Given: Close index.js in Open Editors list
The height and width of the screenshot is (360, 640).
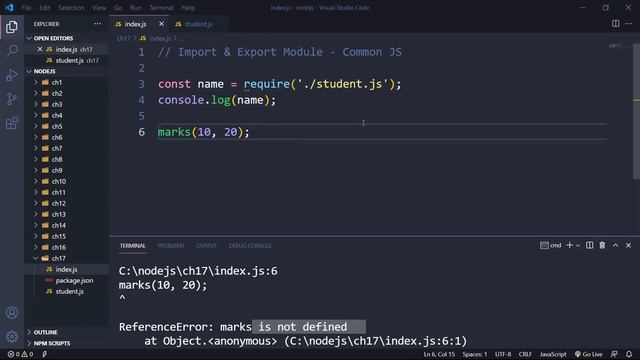Looking at the screenshot, I should (40, 49).
